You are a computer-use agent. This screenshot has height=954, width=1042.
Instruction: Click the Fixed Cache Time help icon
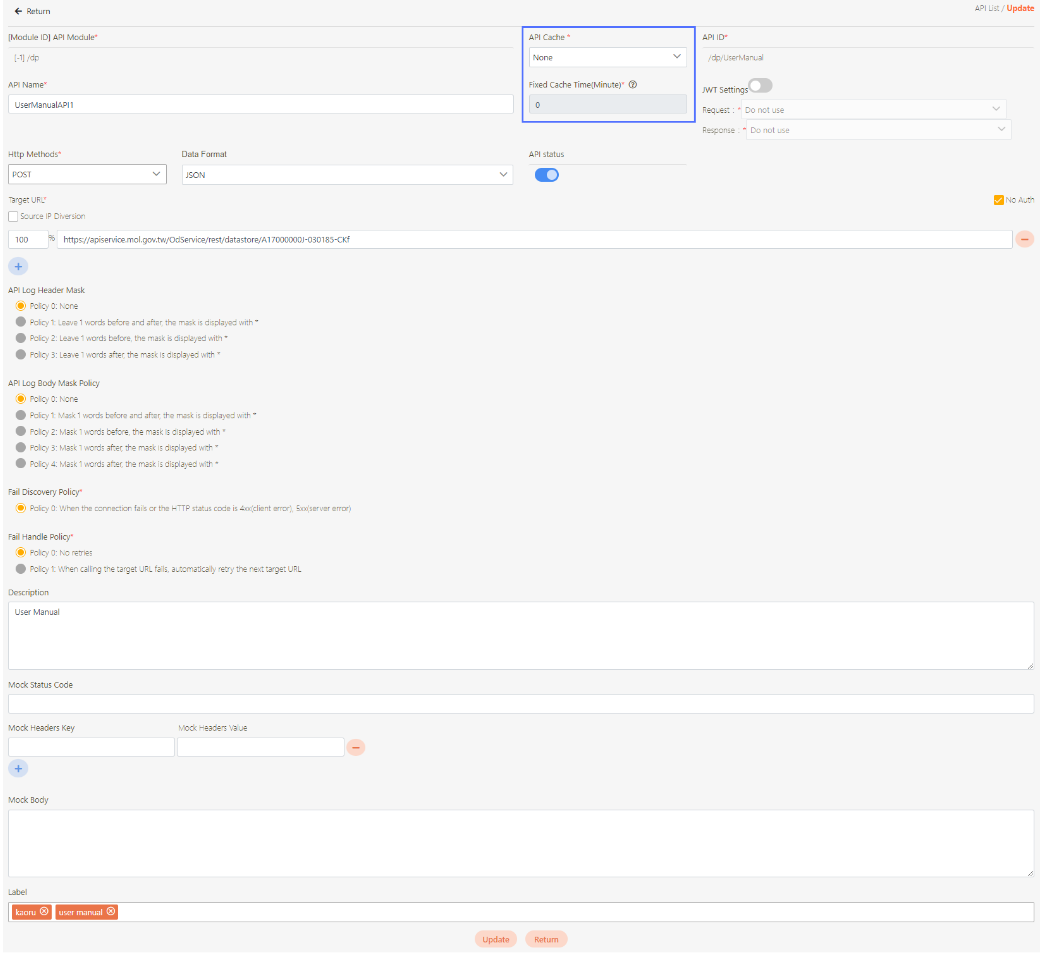click(633, 84)
